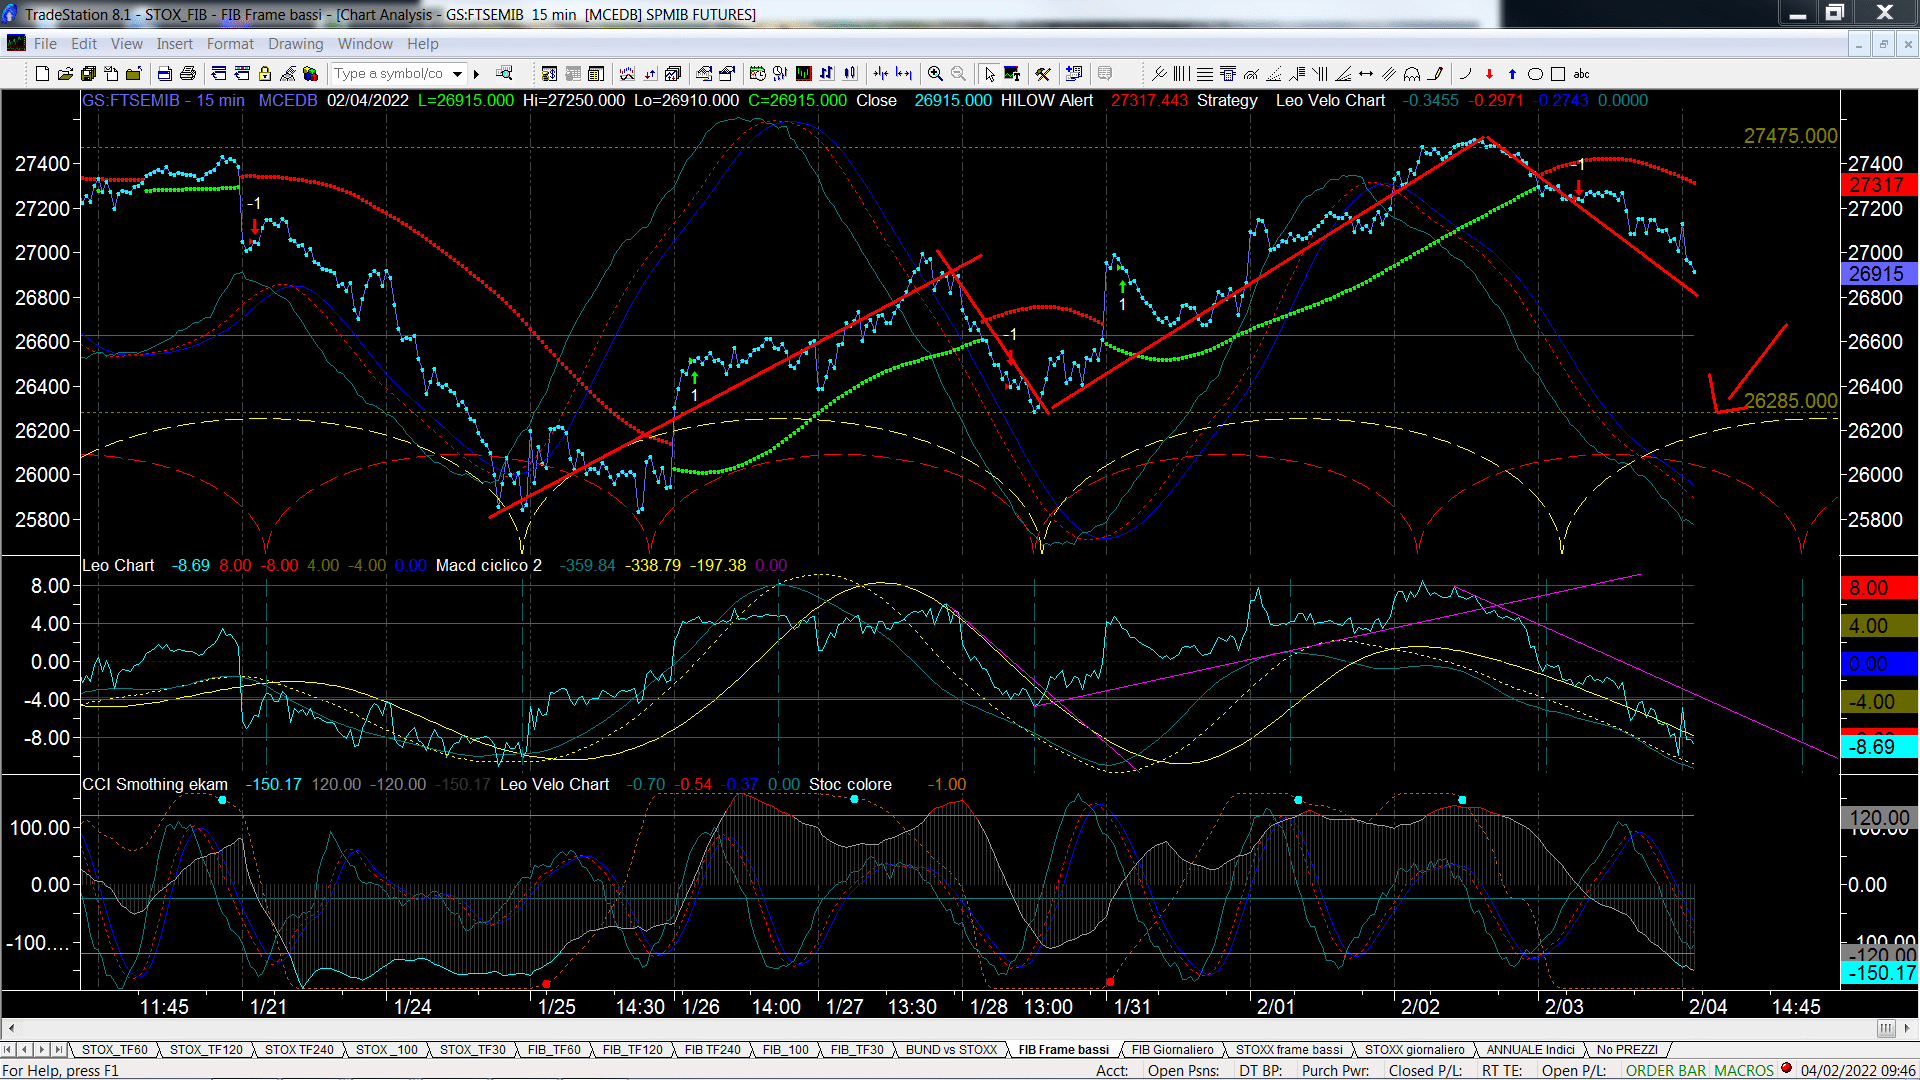Click the Zoom Out magnifier icon
The height and width of the screenshot is (1080, 1920).
point(958,74)
